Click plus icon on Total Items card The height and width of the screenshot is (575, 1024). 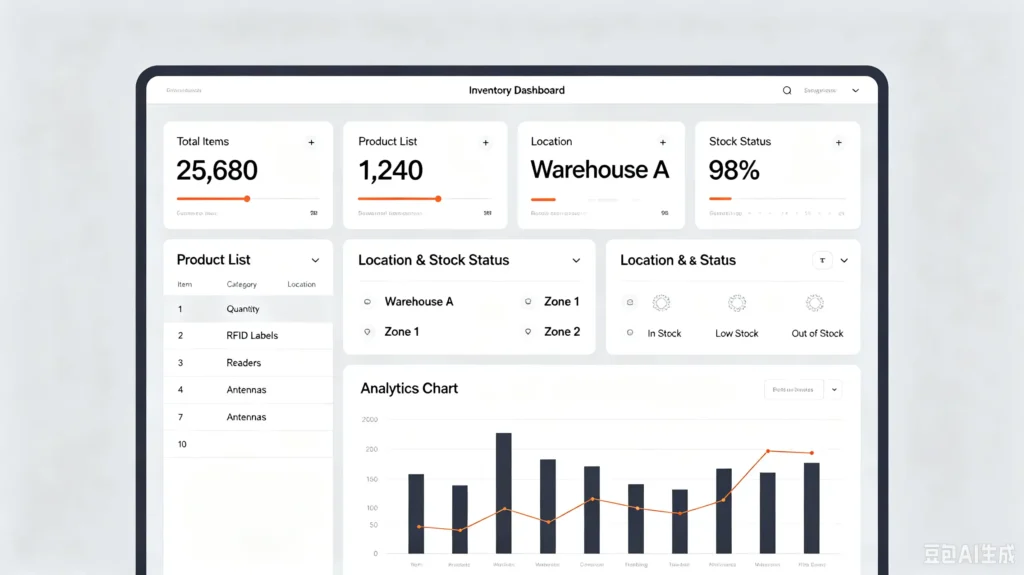pos(312,142)
